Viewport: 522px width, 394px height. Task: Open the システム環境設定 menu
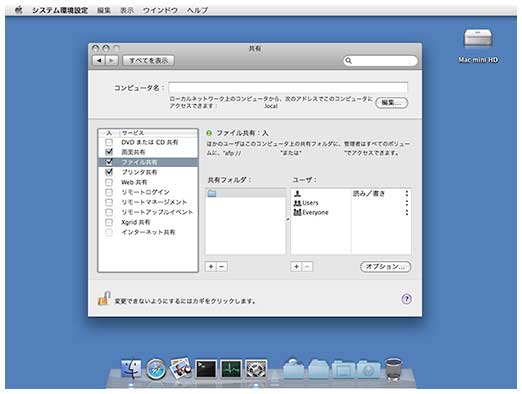(x=60, y=10)
